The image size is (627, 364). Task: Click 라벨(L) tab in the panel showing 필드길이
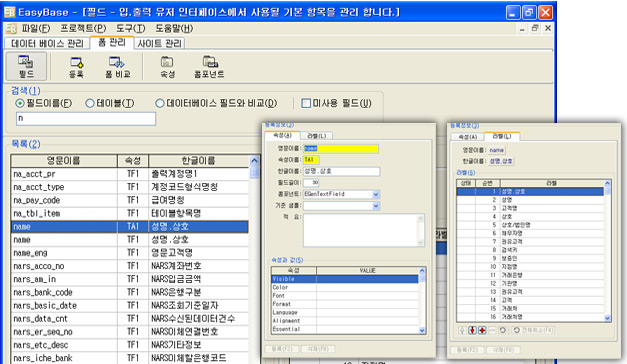click(316, 136)
